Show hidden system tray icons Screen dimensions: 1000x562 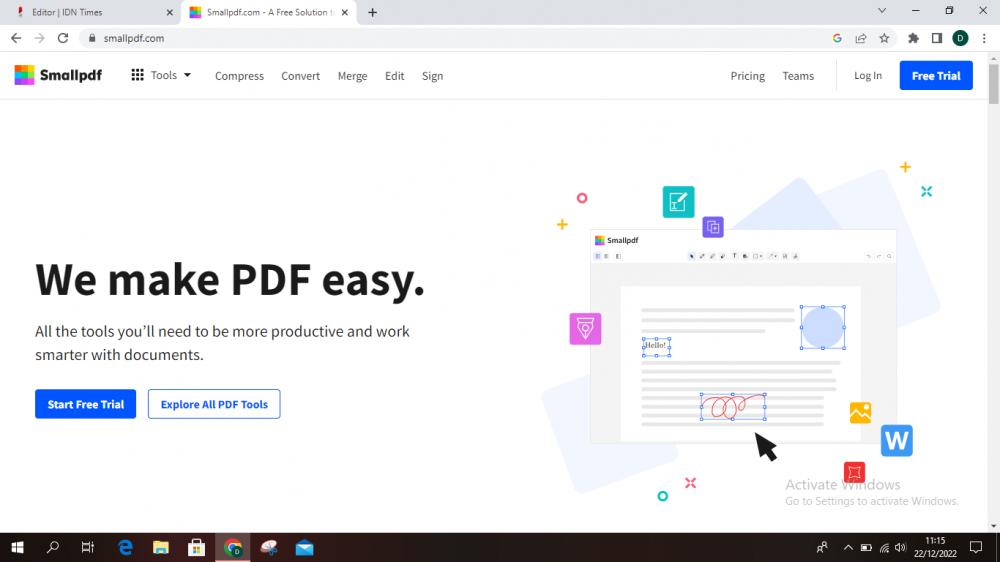tap(848, 547)
